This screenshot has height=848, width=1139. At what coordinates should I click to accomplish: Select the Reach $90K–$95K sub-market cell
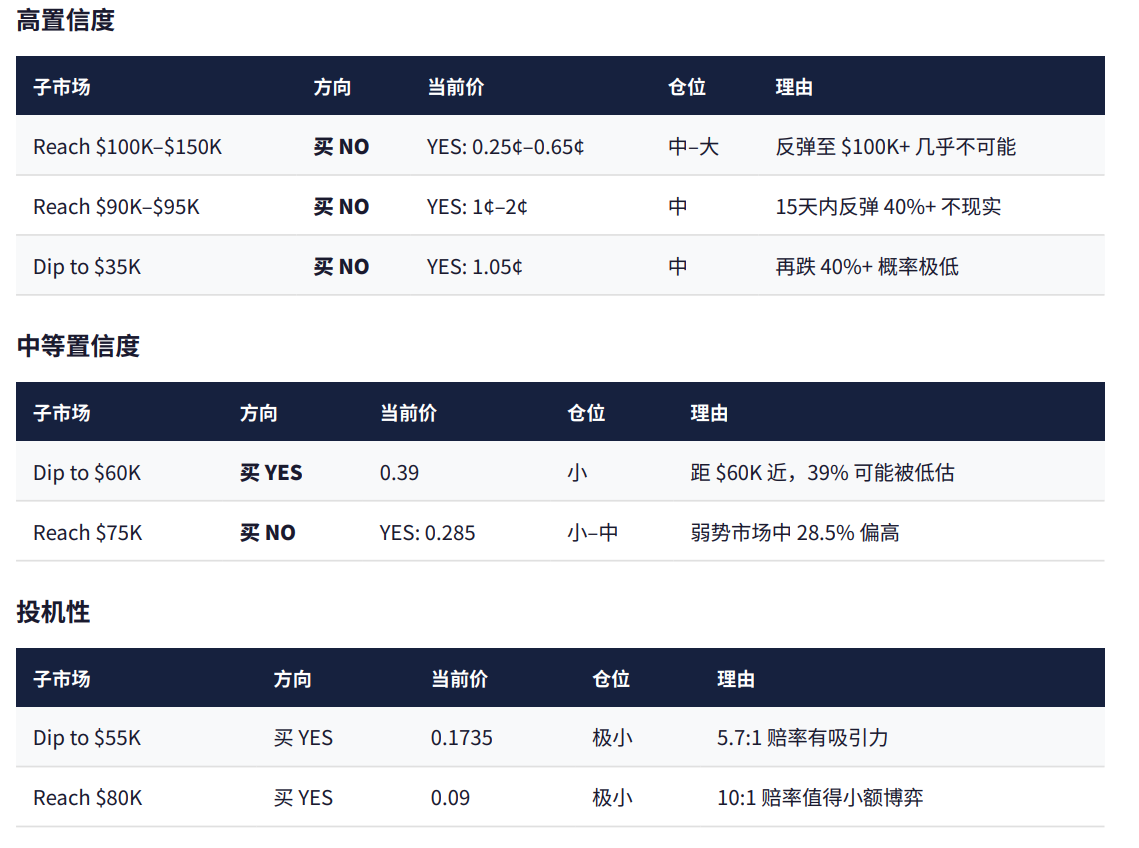pos(116,207)
